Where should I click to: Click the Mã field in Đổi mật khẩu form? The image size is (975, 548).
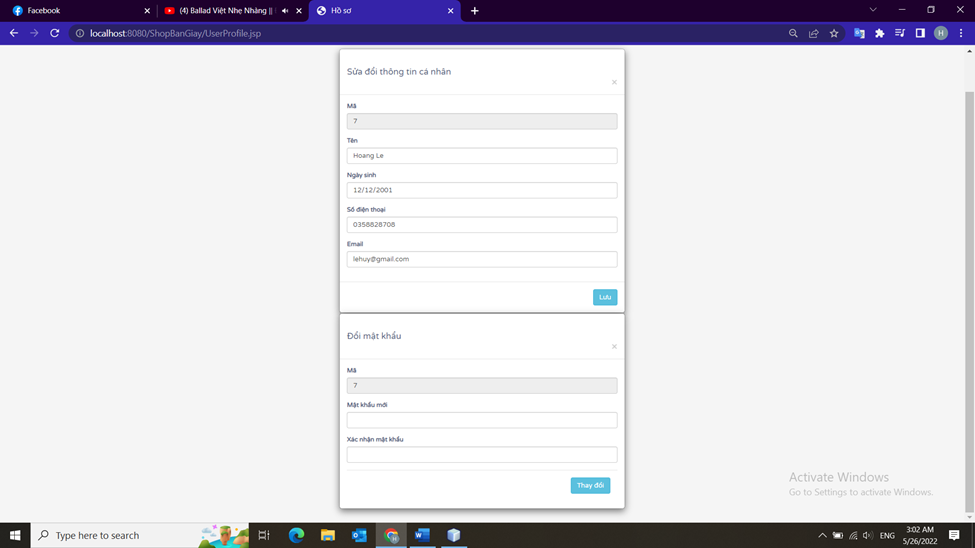pos(482,386)
